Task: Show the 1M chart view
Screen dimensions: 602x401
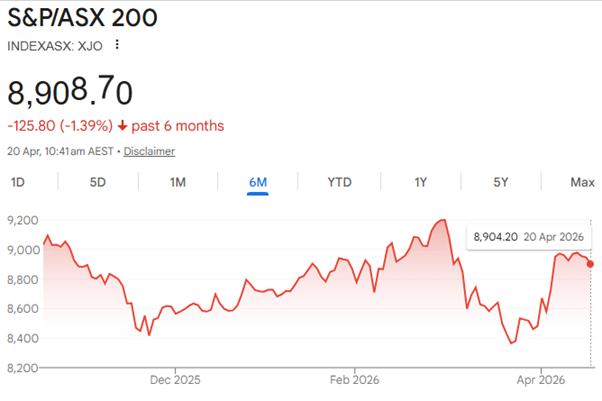Action: (178, 182)
